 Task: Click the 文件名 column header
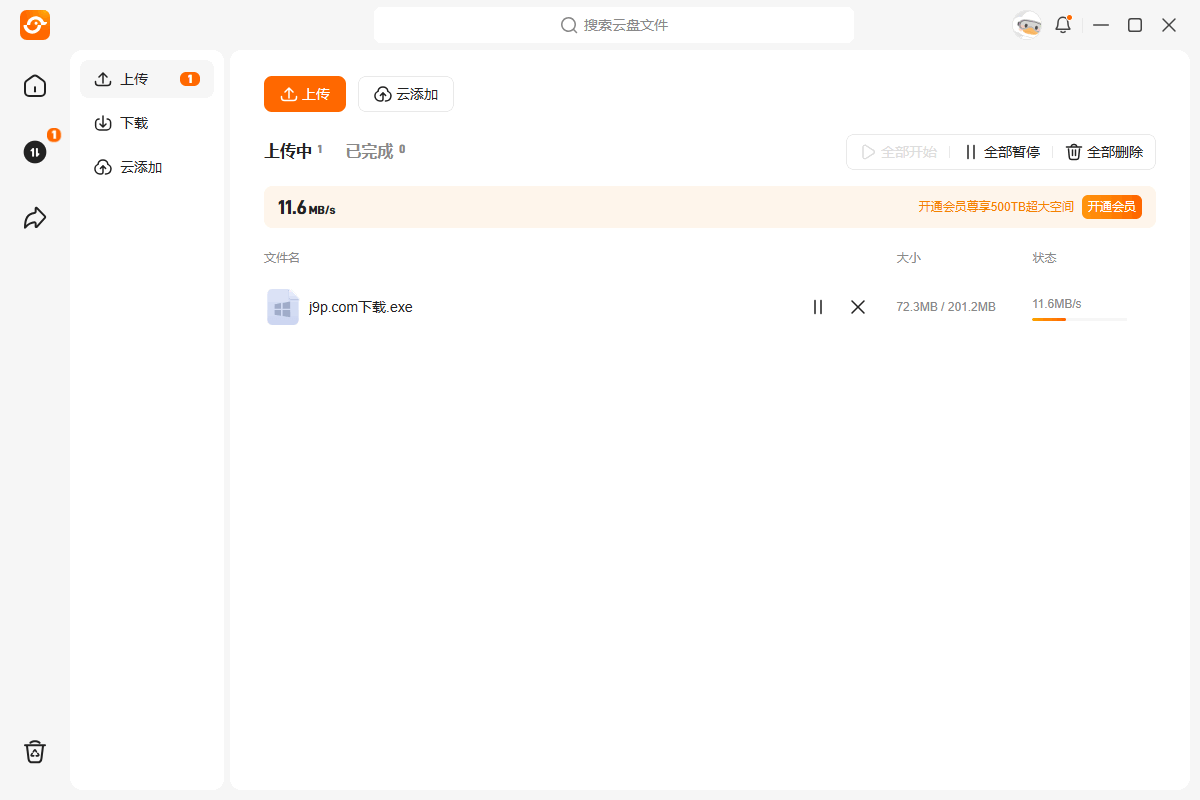coord(282,258)
